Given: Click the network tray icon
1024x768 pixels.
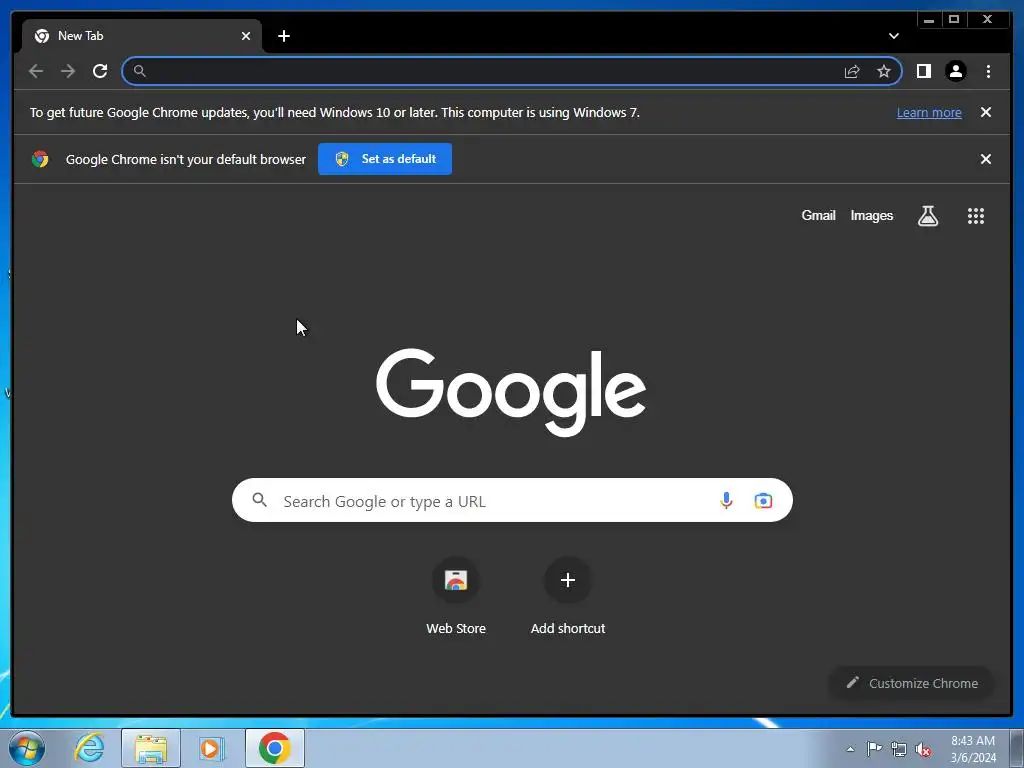Looking at the screenshot, I should tap(899, 750).
